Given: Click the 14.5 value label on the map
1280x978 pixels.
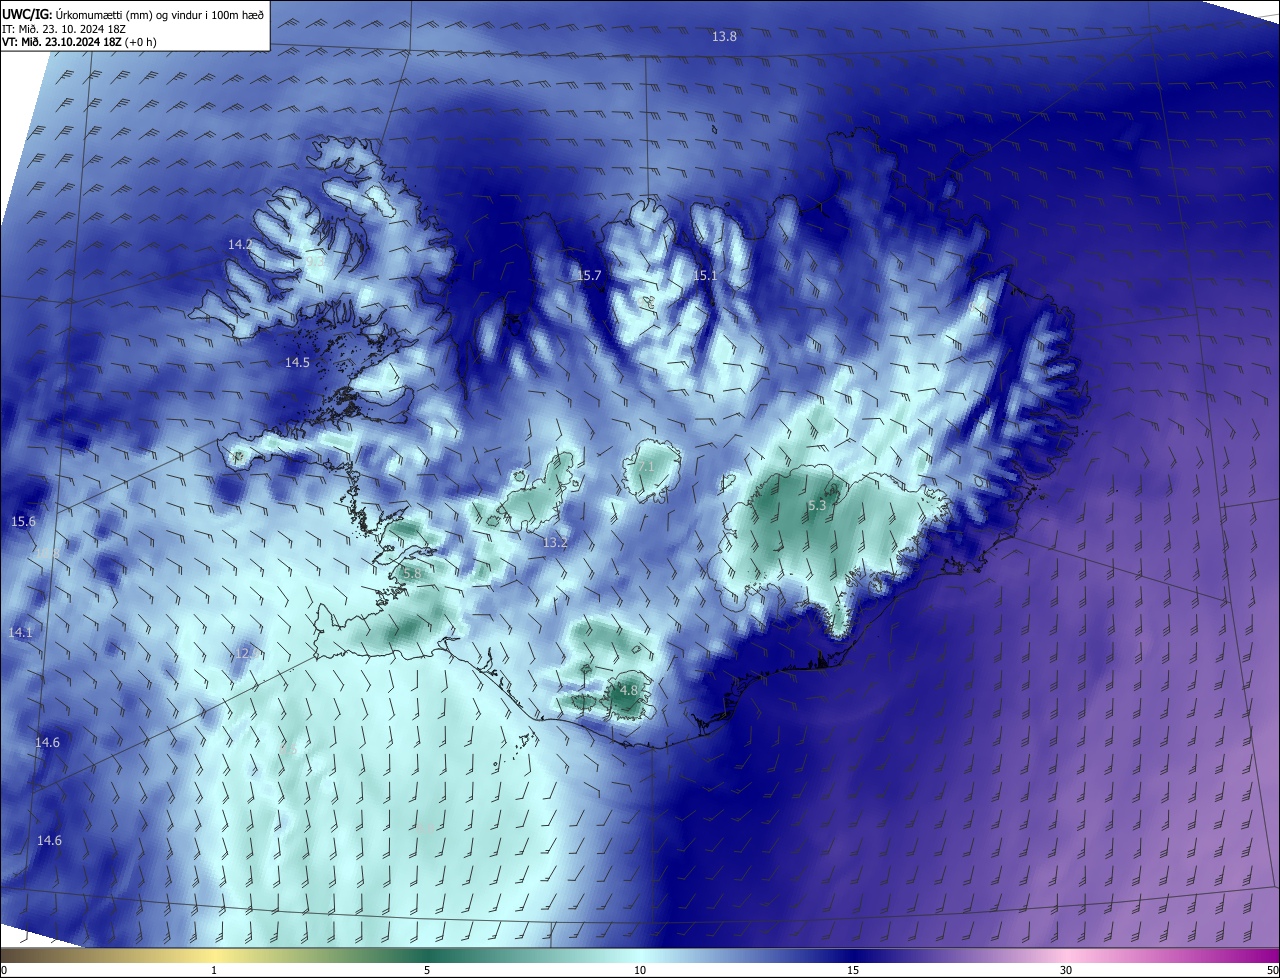Looking at the screenshot, I should coord(297,363).
